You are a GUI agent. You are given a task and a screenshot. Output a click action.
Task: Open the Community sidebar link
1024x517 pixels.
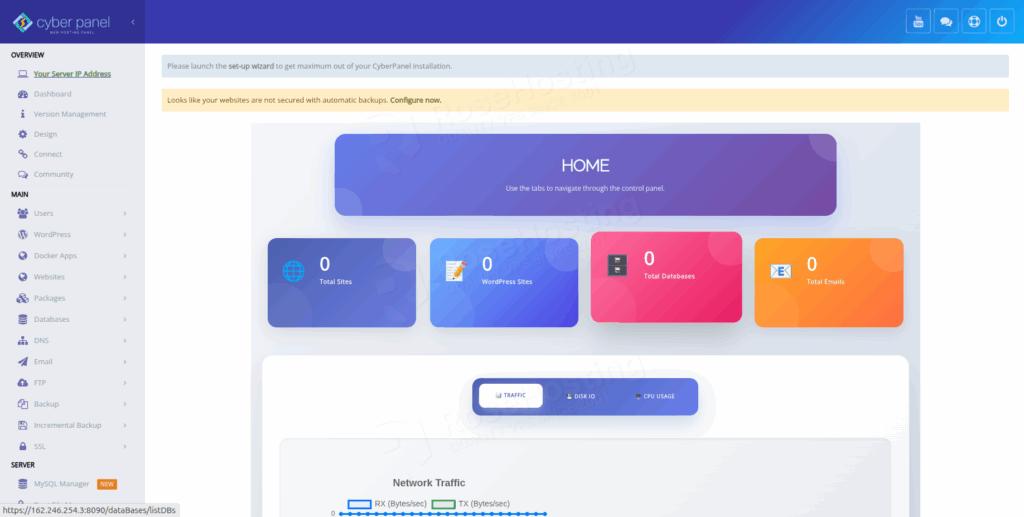coord(54,174)
